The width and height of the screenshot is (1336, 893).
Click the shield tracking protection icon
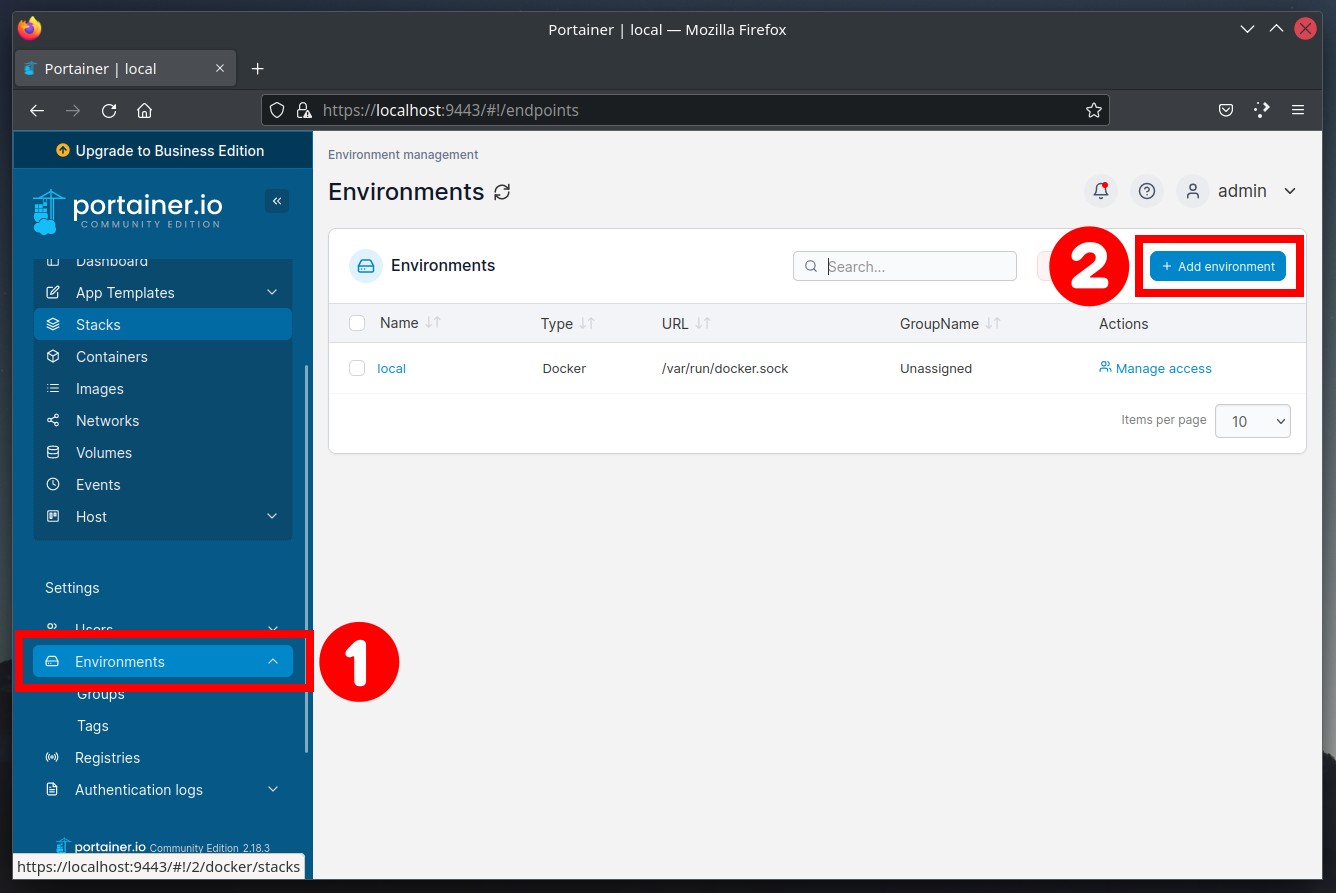coord(278,110)
